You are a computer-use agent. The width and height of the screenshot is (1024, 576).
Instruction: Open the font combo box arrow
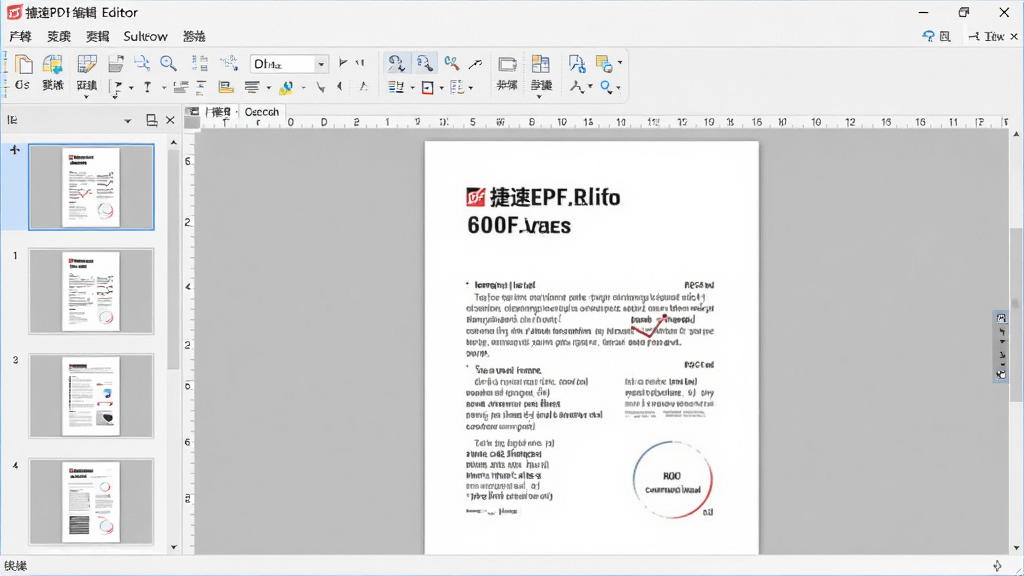321,64
